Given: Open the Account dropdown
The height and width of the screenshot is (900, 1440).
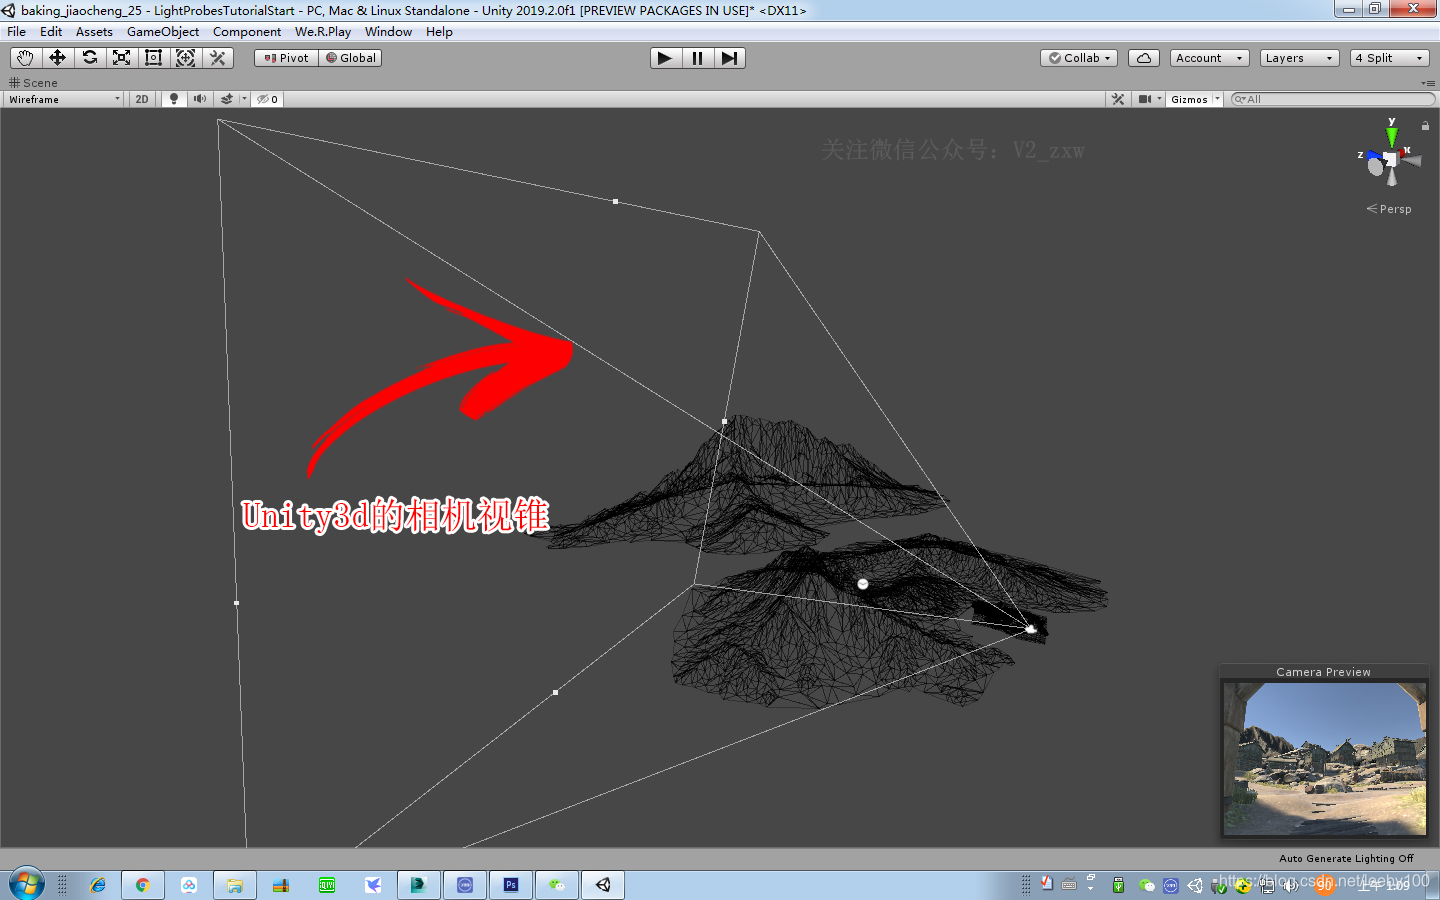Looking at the screenshot, I should click(x=1209, y=58).
